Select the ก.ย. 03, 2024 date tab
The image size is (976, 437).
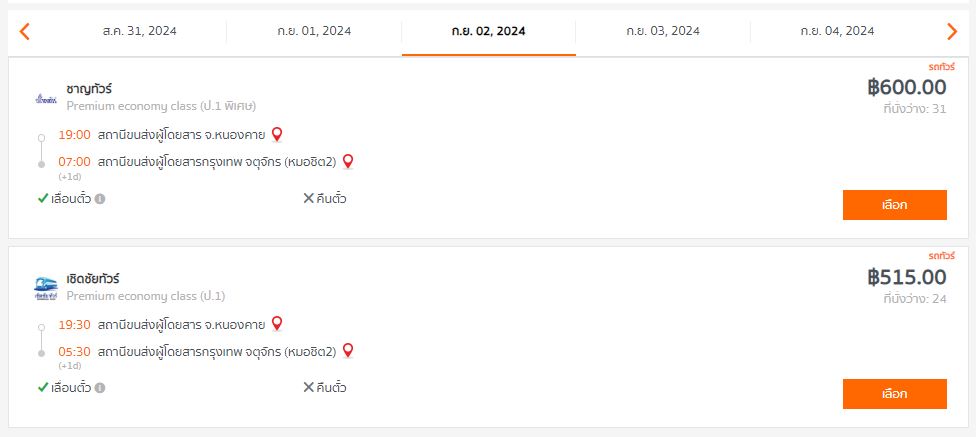coord(663,31)
